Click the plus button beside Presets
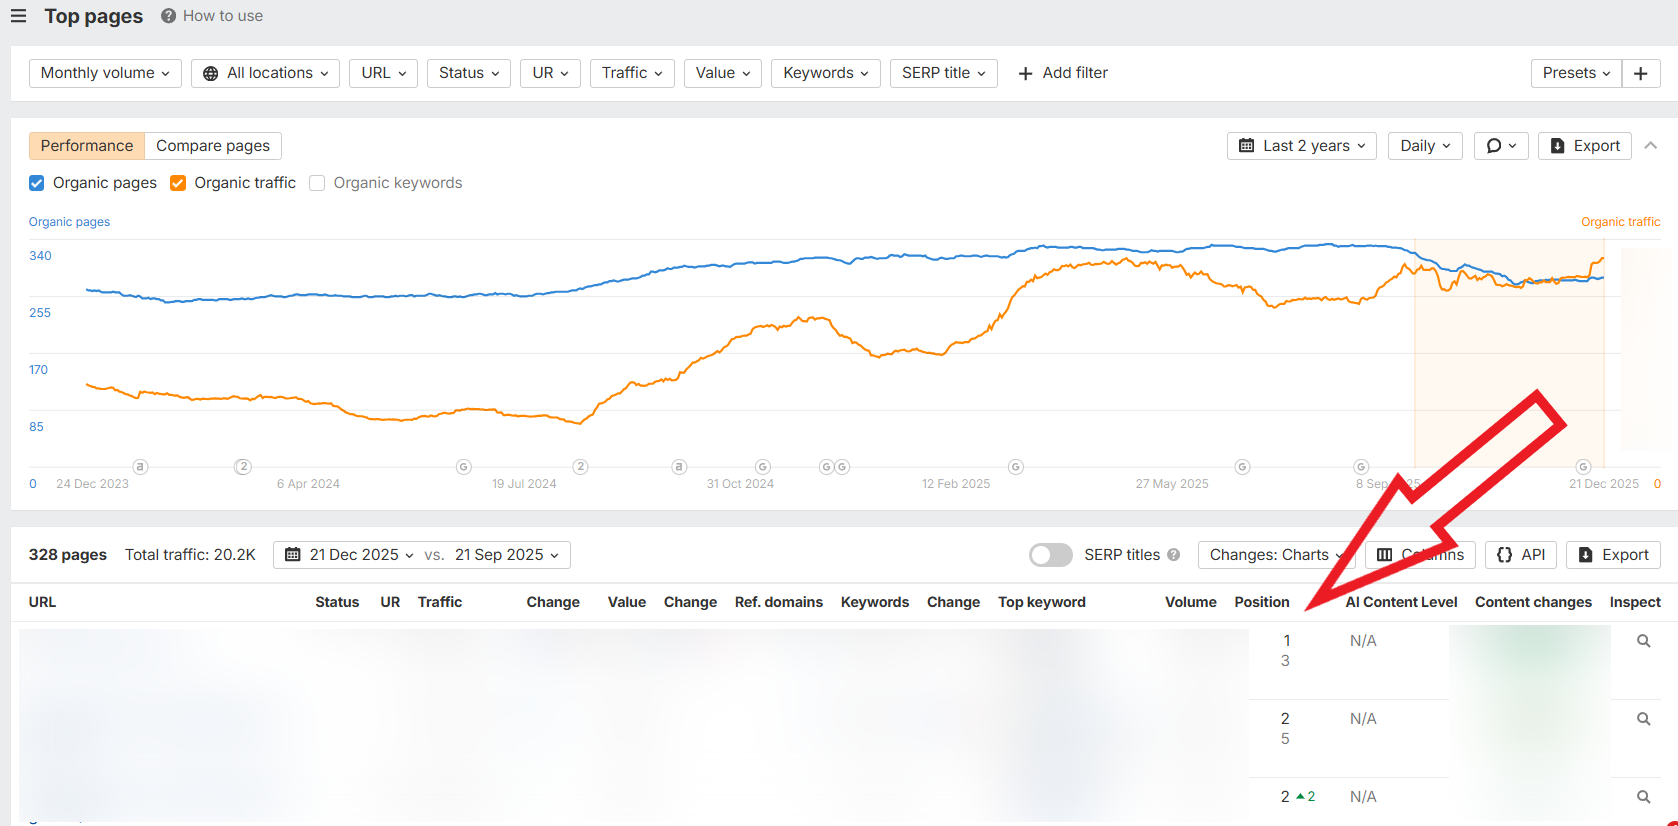Image resolution: width=1678 pixels, height=826 pixels. coord(1641,73)
